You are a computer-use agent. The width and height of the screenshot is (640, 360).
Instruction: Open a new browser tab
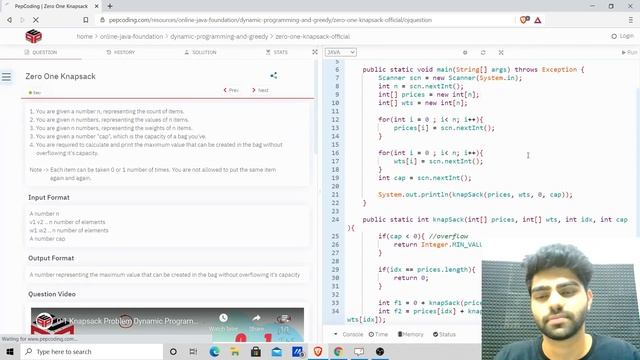(110, 6)
